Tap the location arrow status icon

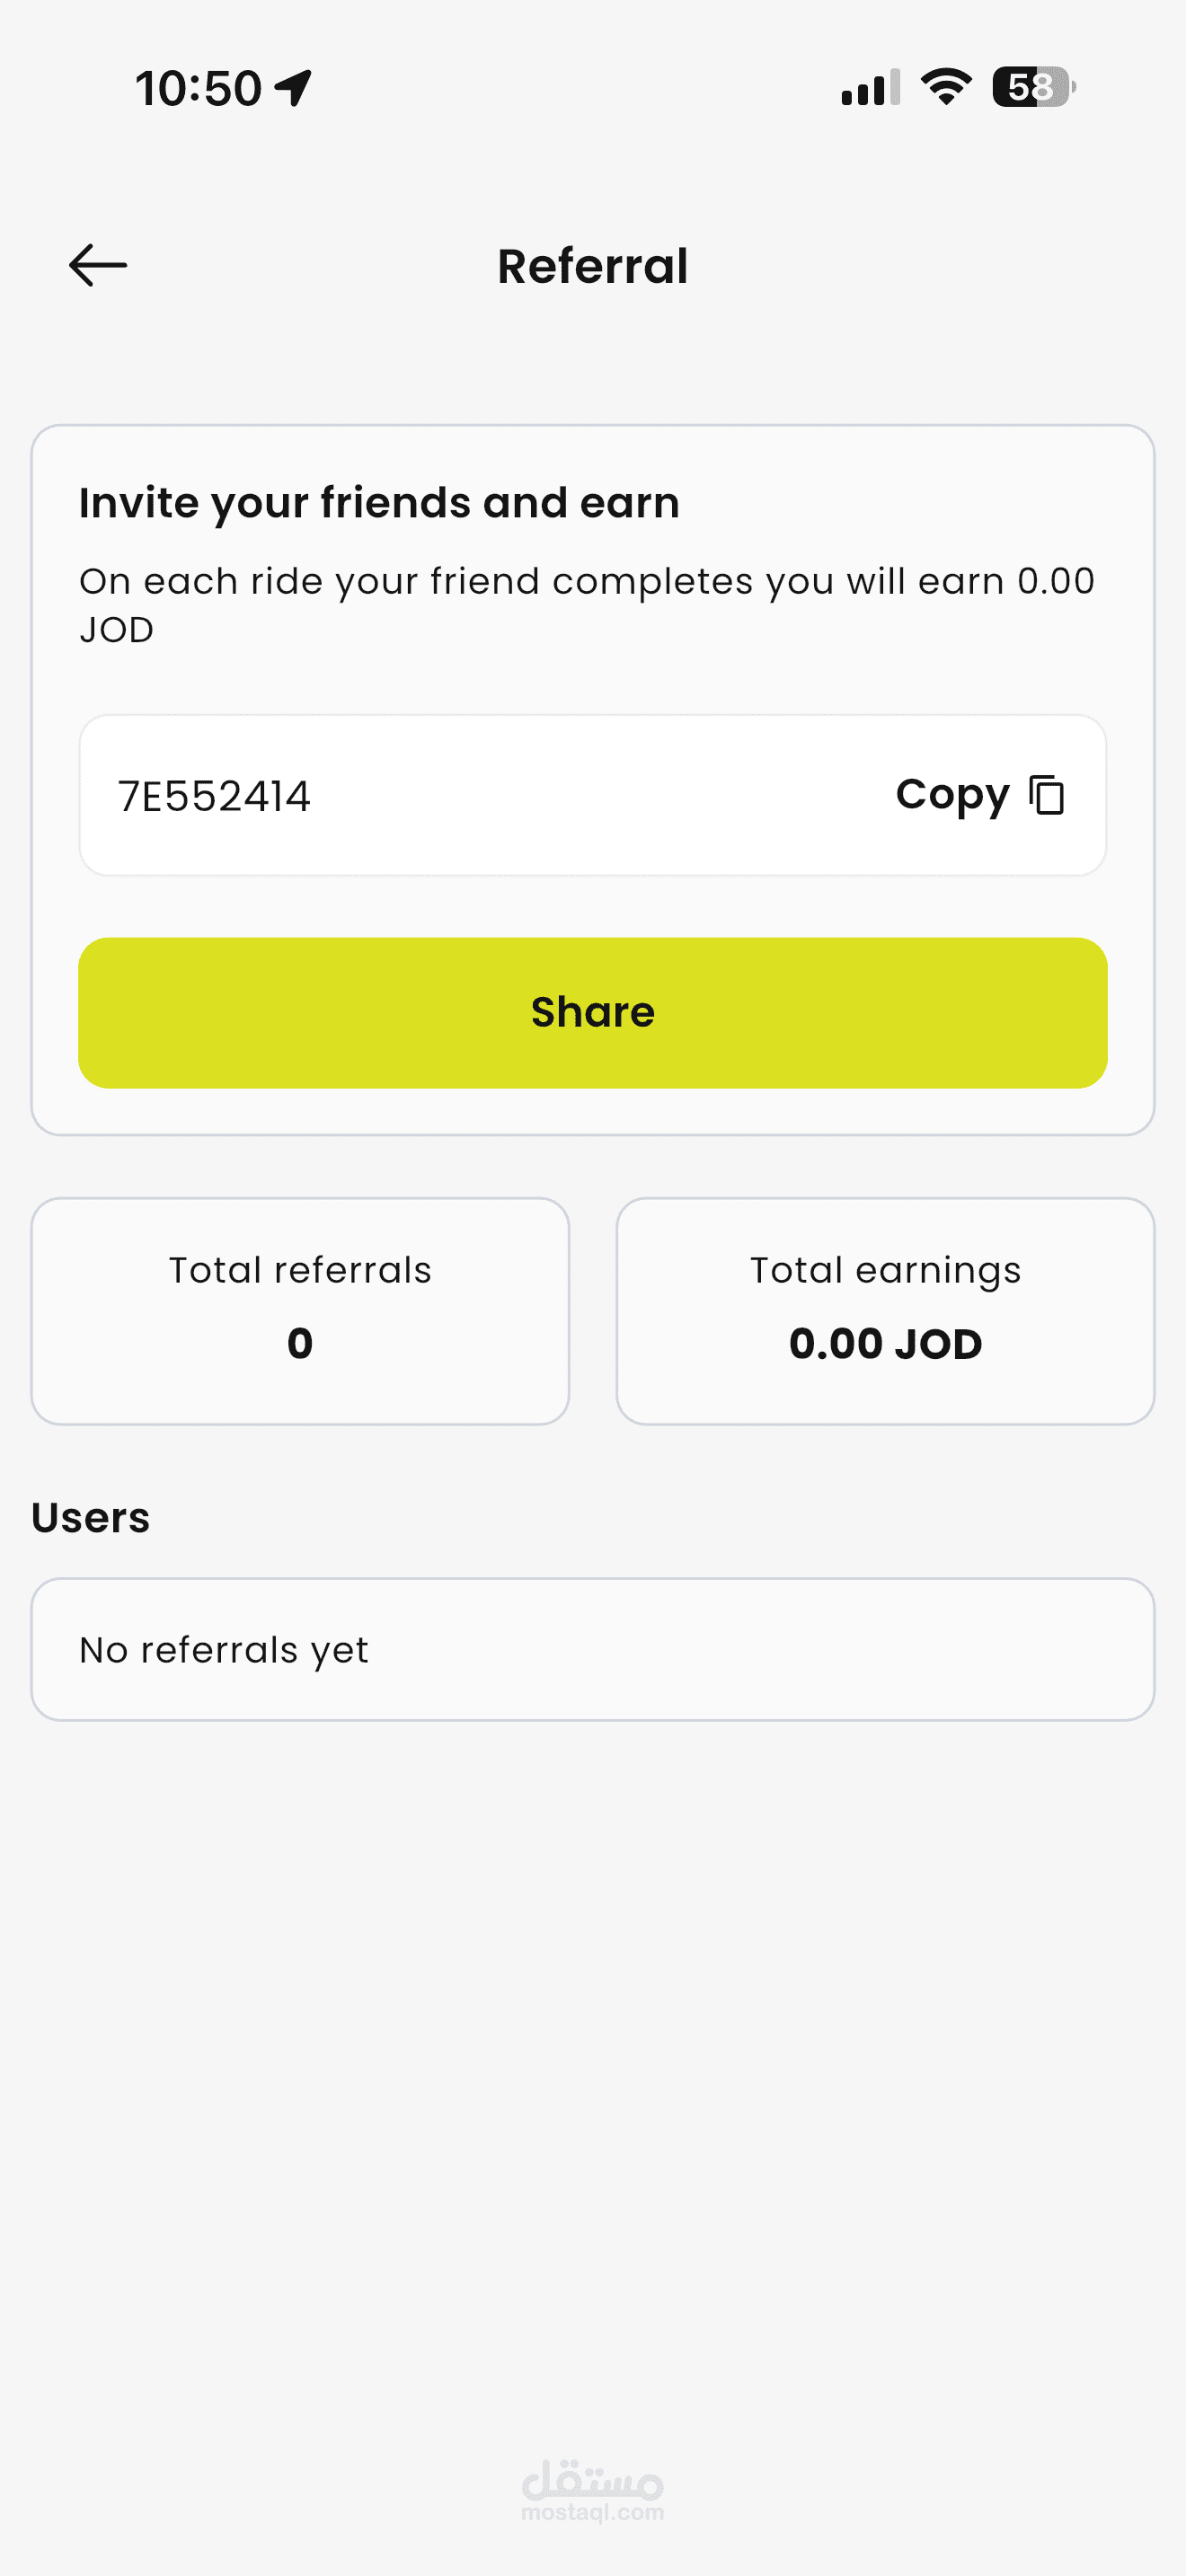tap(294, 88)
